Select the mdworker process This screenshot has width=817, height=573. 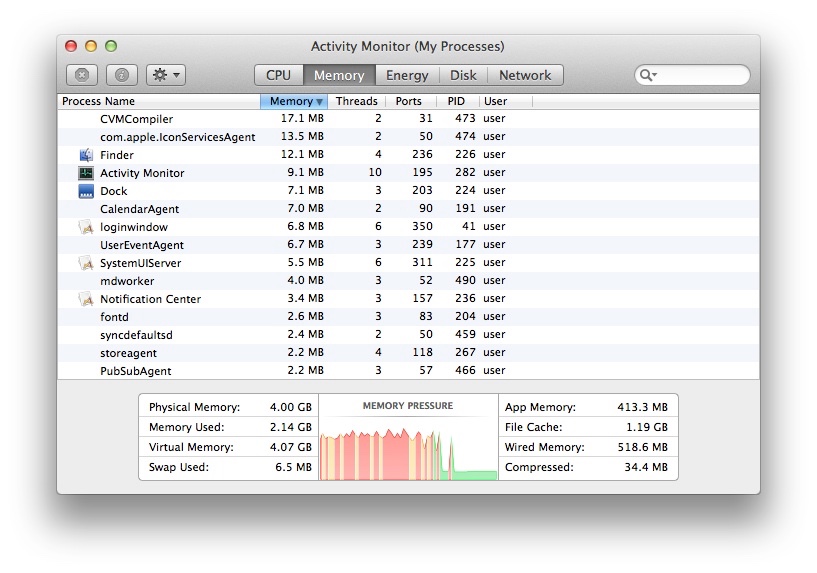coord(127,281)
